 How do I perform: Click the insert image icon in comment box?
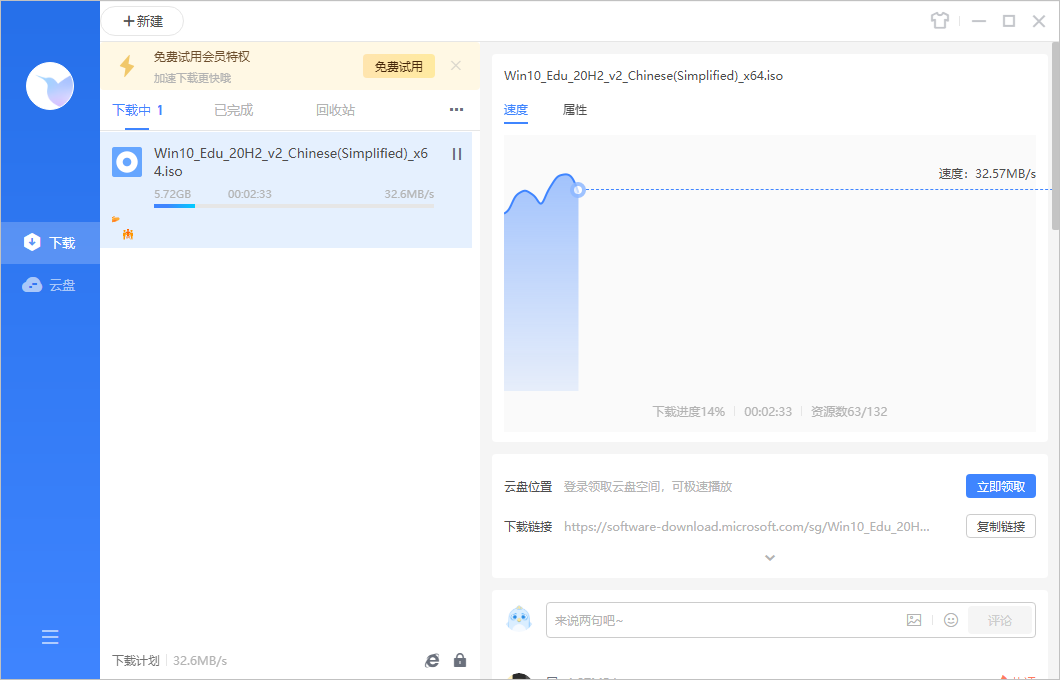click(x=914, y=620)
